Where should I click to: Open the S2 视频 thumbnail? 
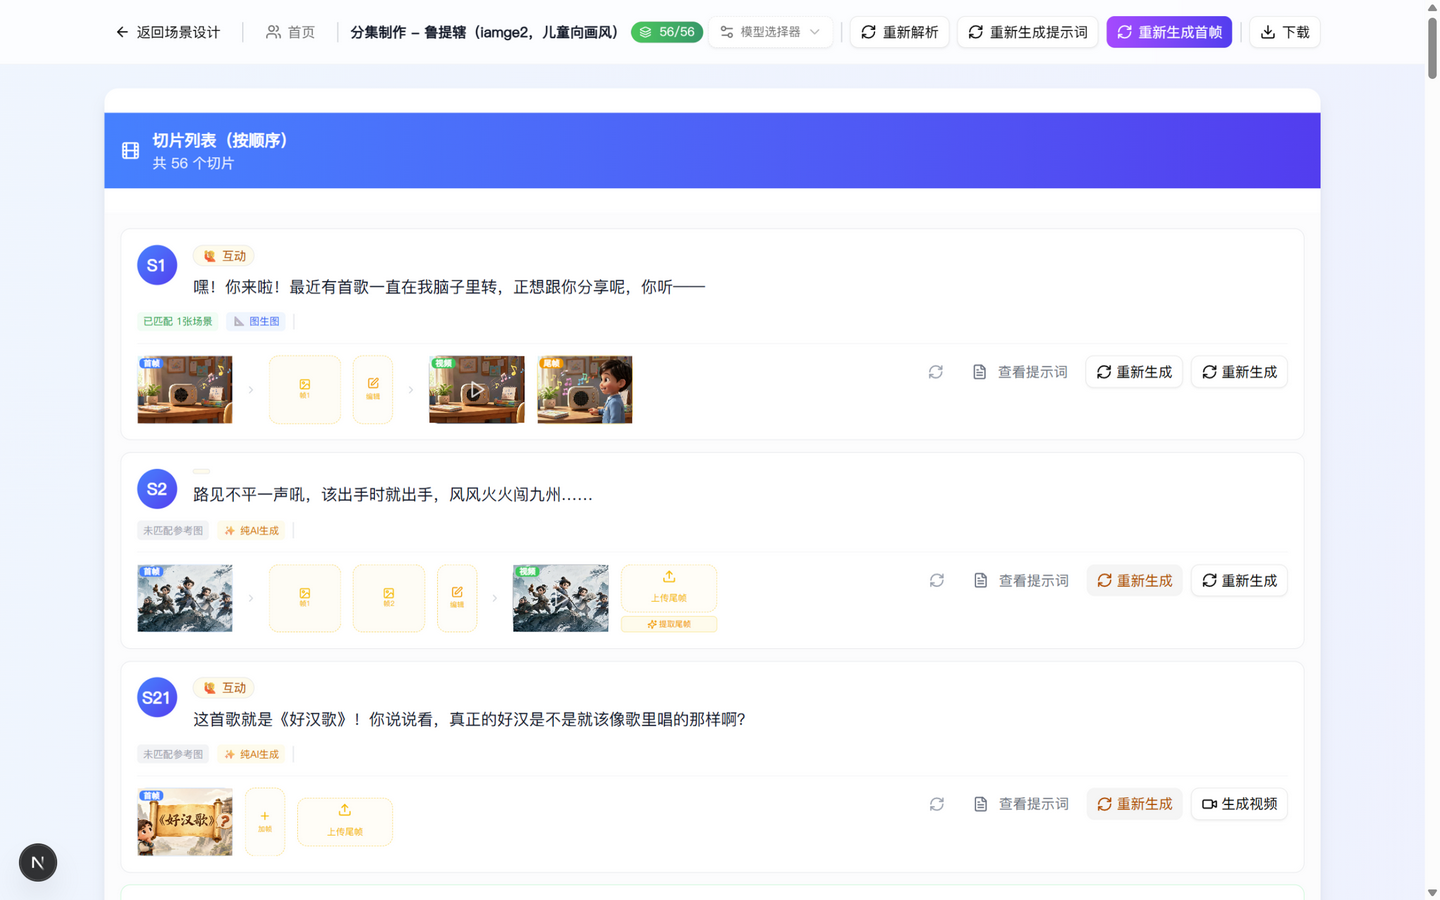coord(561,598)
